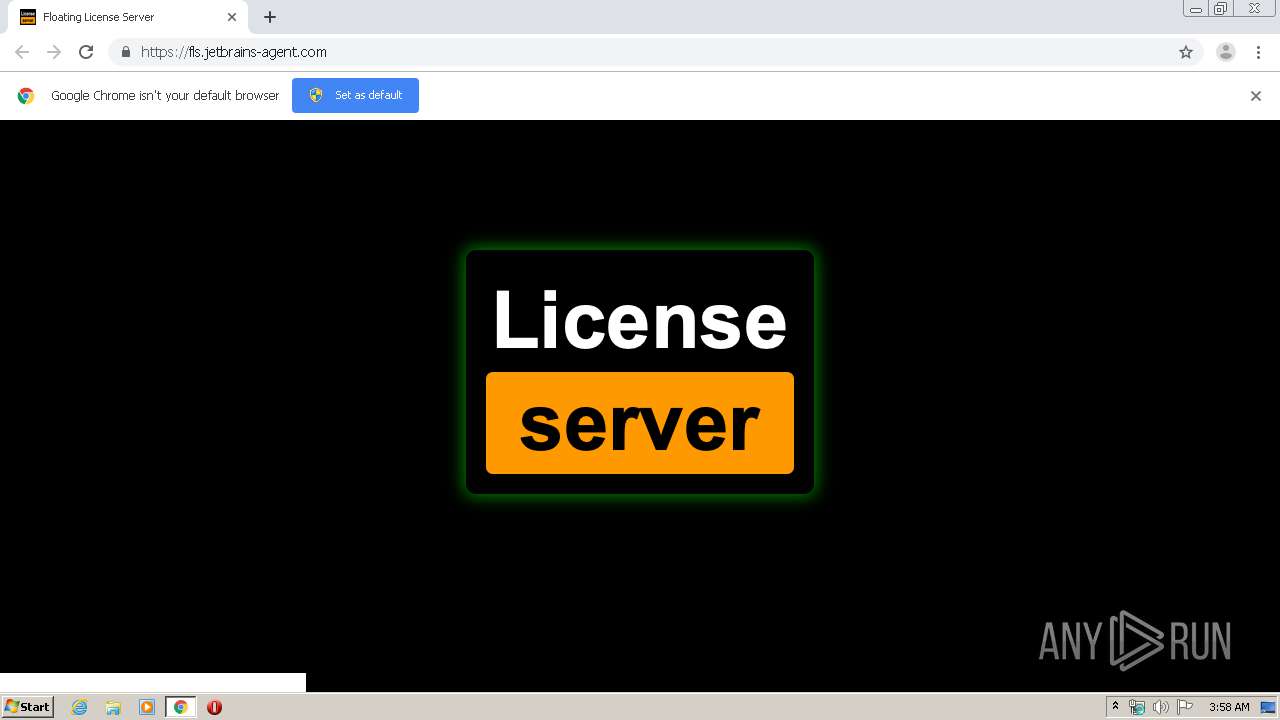
Task: Open Chrome three-dot menu
Action: (x=1258, y=52)
